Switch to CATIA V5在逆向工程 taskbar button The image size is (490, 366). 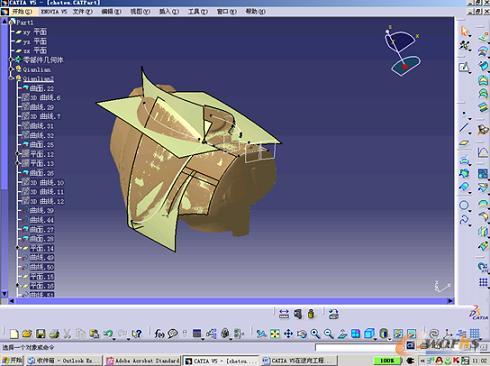click(299, 360)
